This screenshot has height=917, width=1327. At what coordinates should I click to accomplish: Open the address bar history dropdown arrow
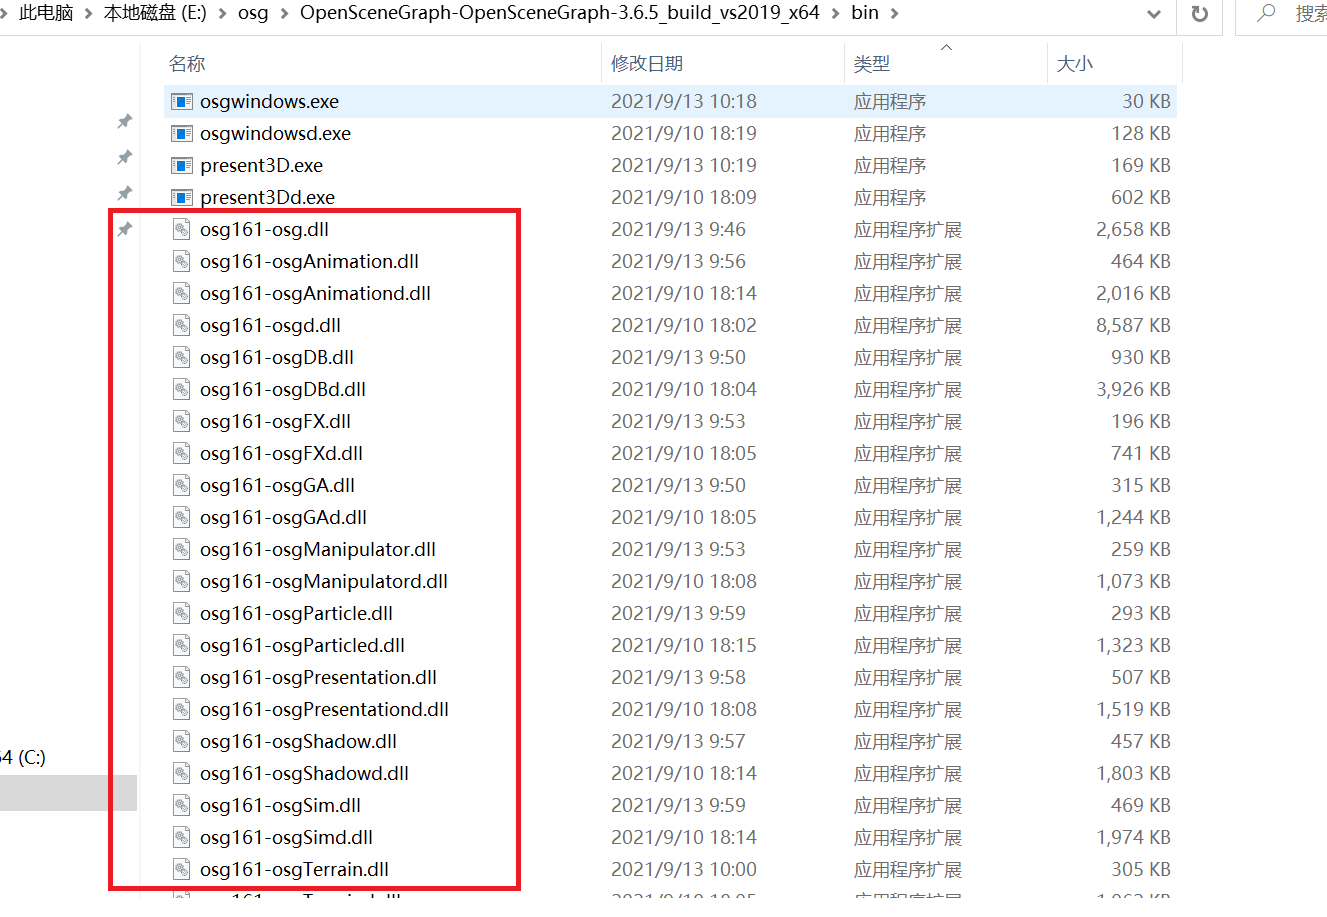(x=1154, y=15)
